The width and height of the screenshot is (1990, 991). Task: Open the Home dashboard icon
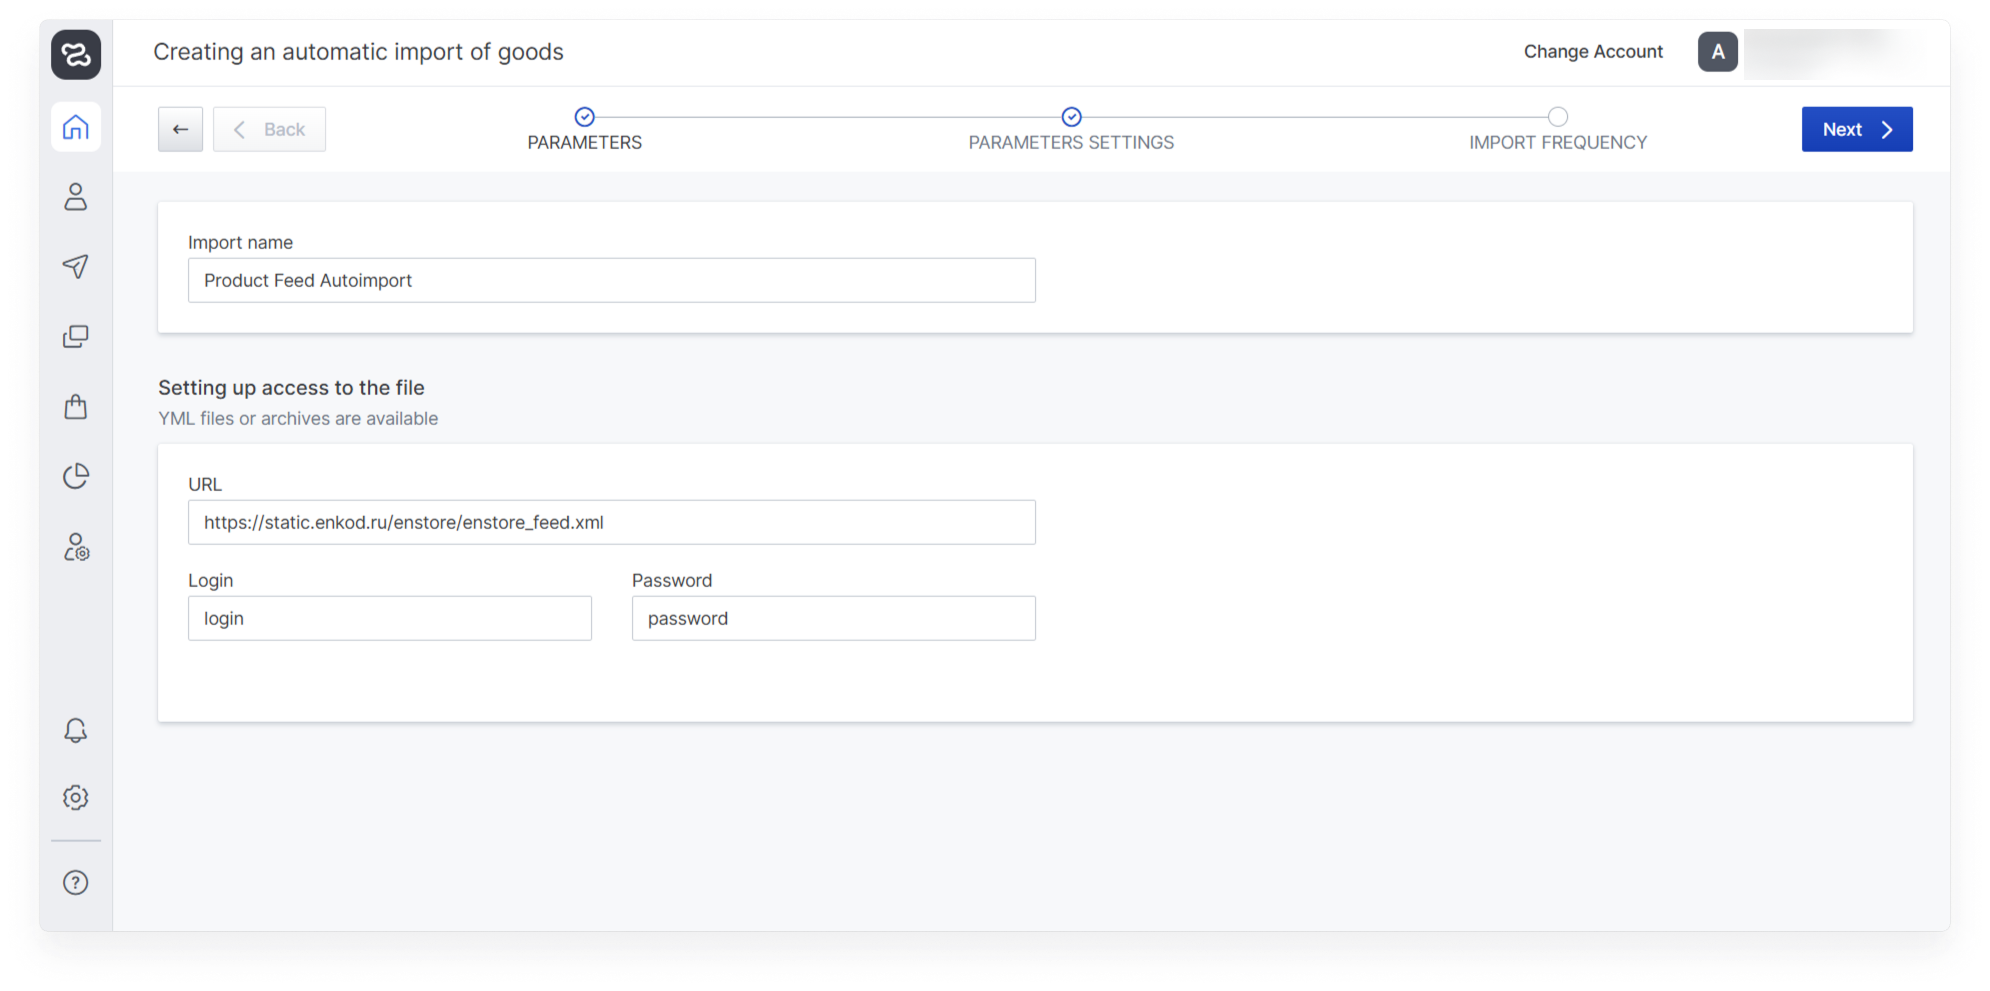point(76,128)
